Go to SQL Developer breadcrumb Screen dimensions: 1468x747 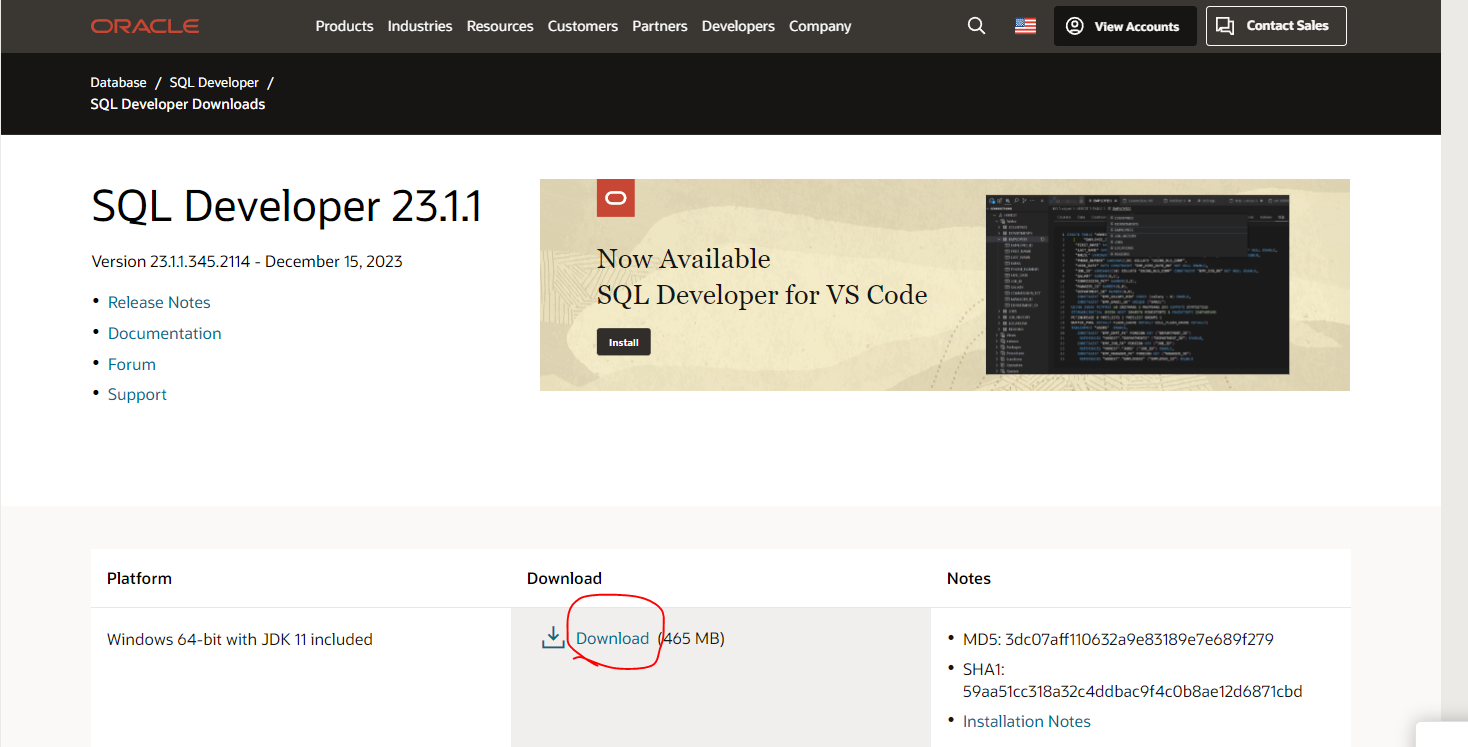[214, 82]
